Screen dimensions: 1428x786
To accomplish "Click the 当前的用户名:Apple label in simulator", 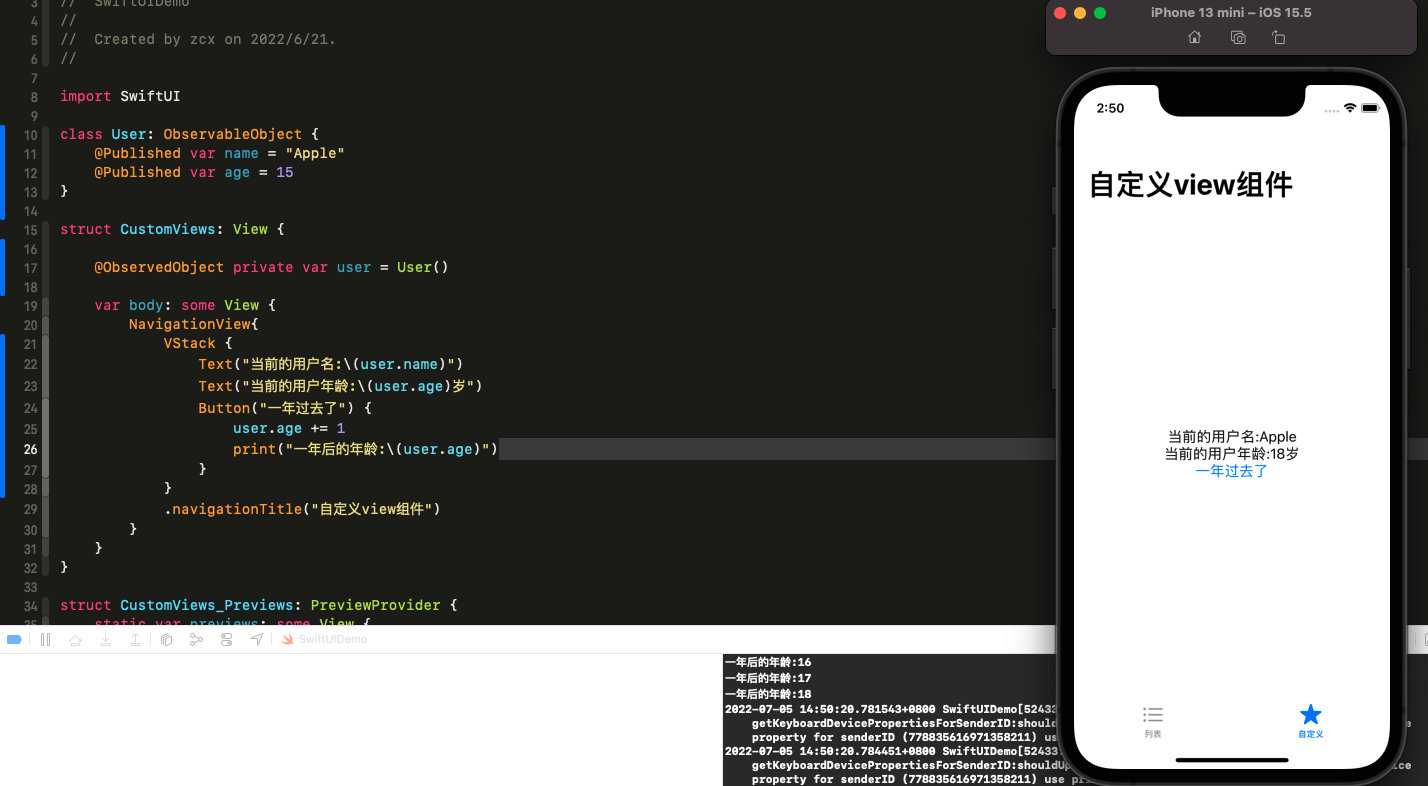I will 1232,437.
